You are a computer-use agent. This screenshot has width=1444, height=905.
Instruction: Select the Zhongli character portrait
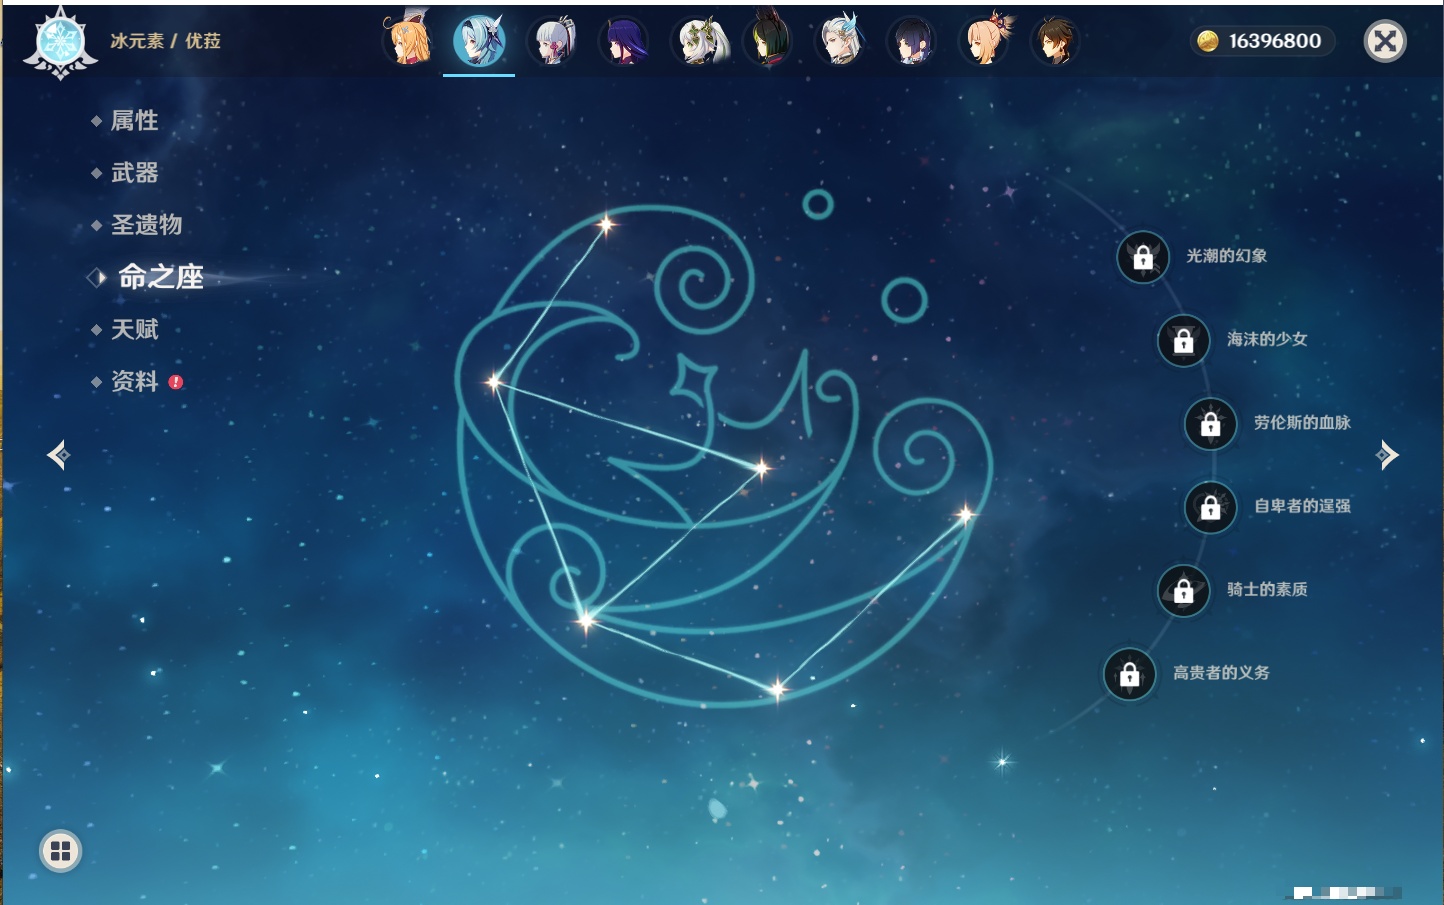coord(1054,42)
